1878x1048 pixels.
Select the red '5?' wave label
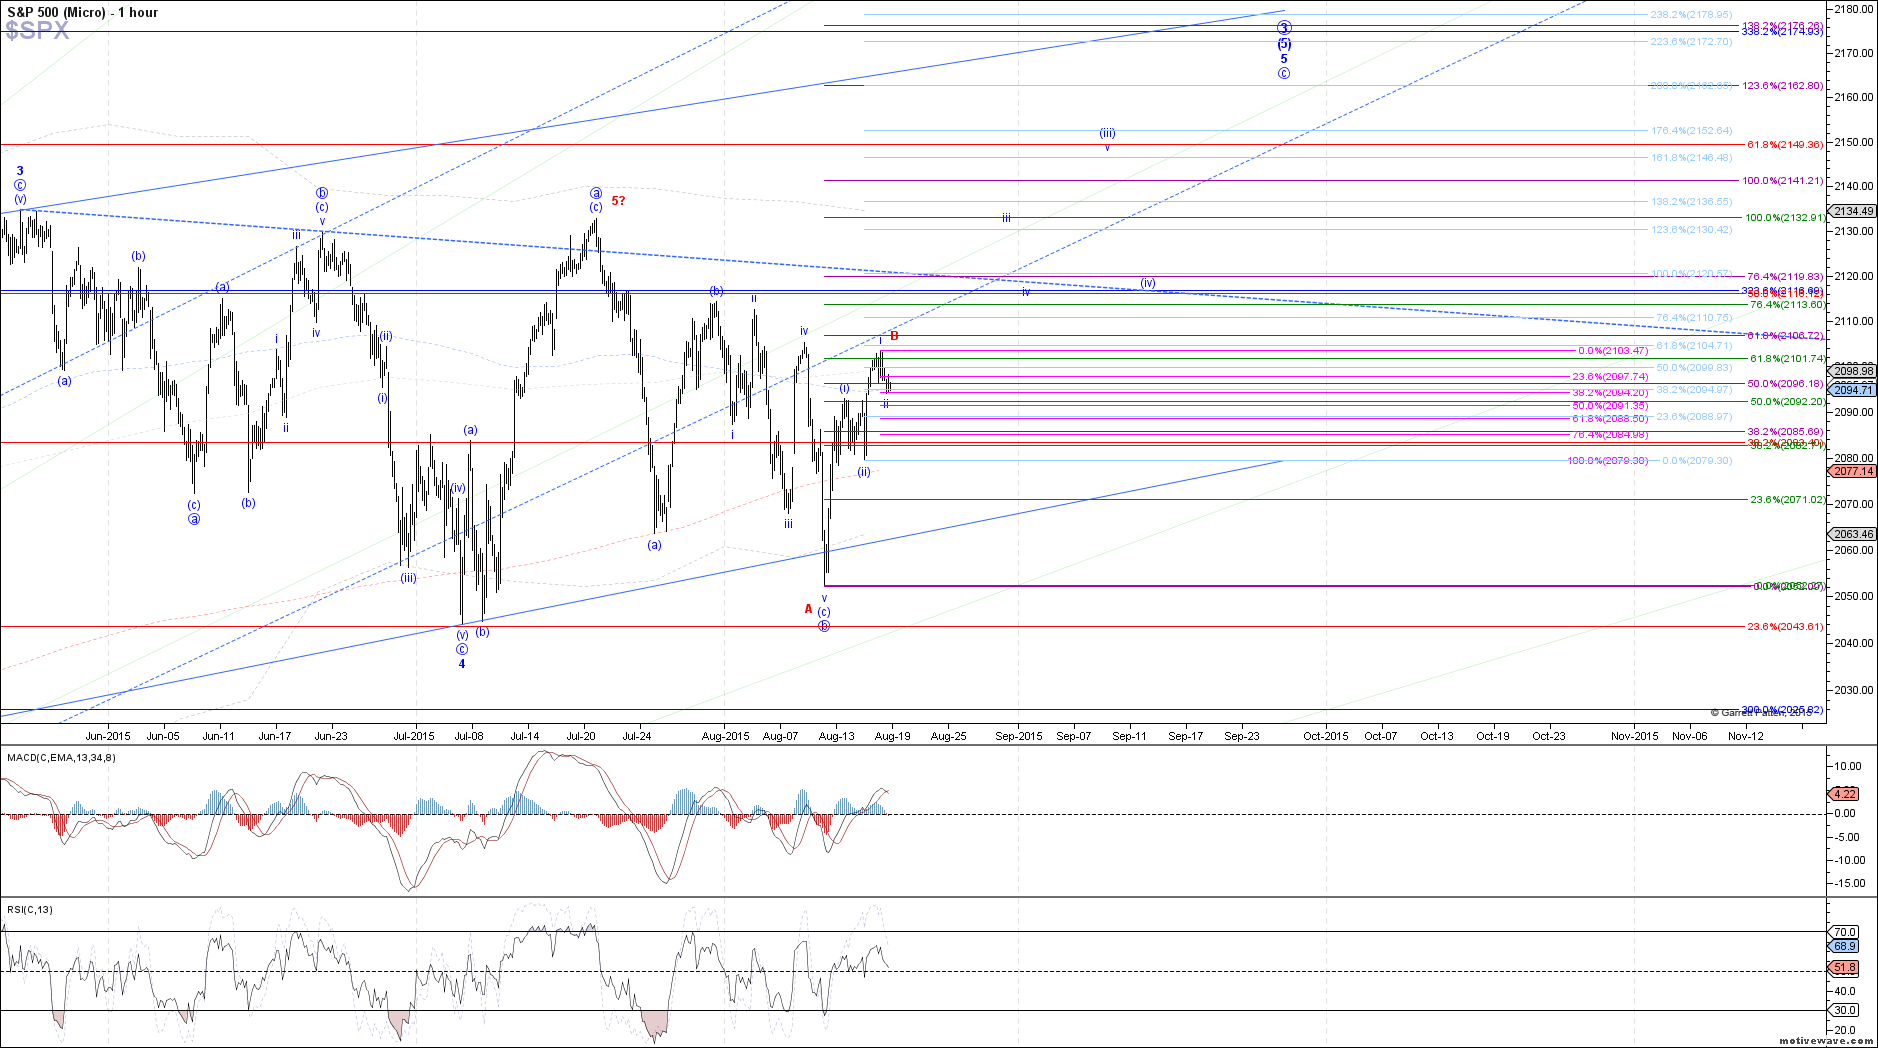coord(618,201)
